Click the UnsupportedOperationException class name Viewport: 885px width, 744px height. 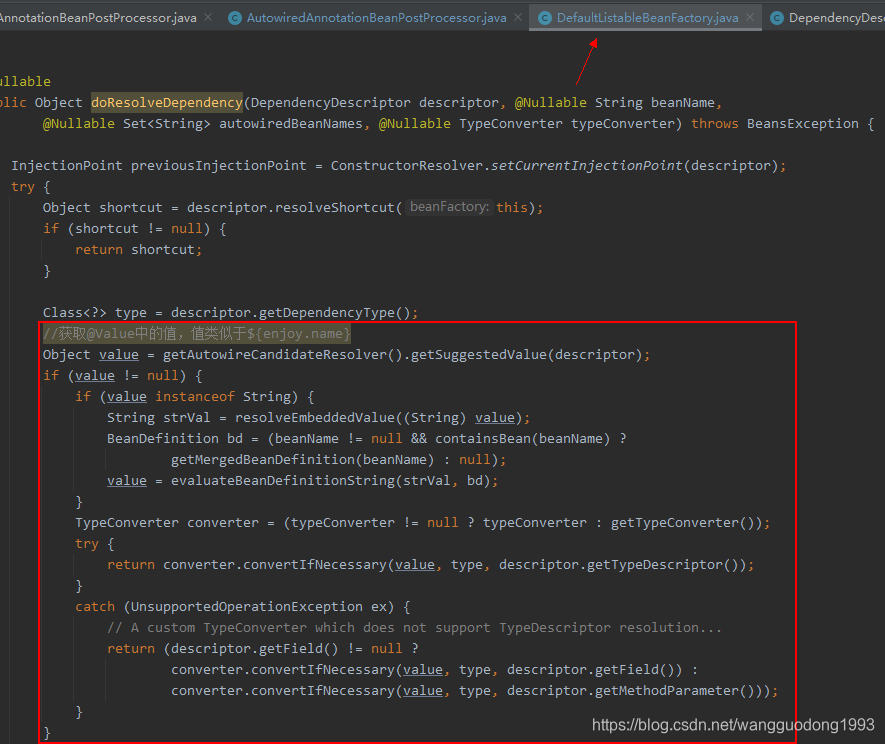click(x=247, y=606)
